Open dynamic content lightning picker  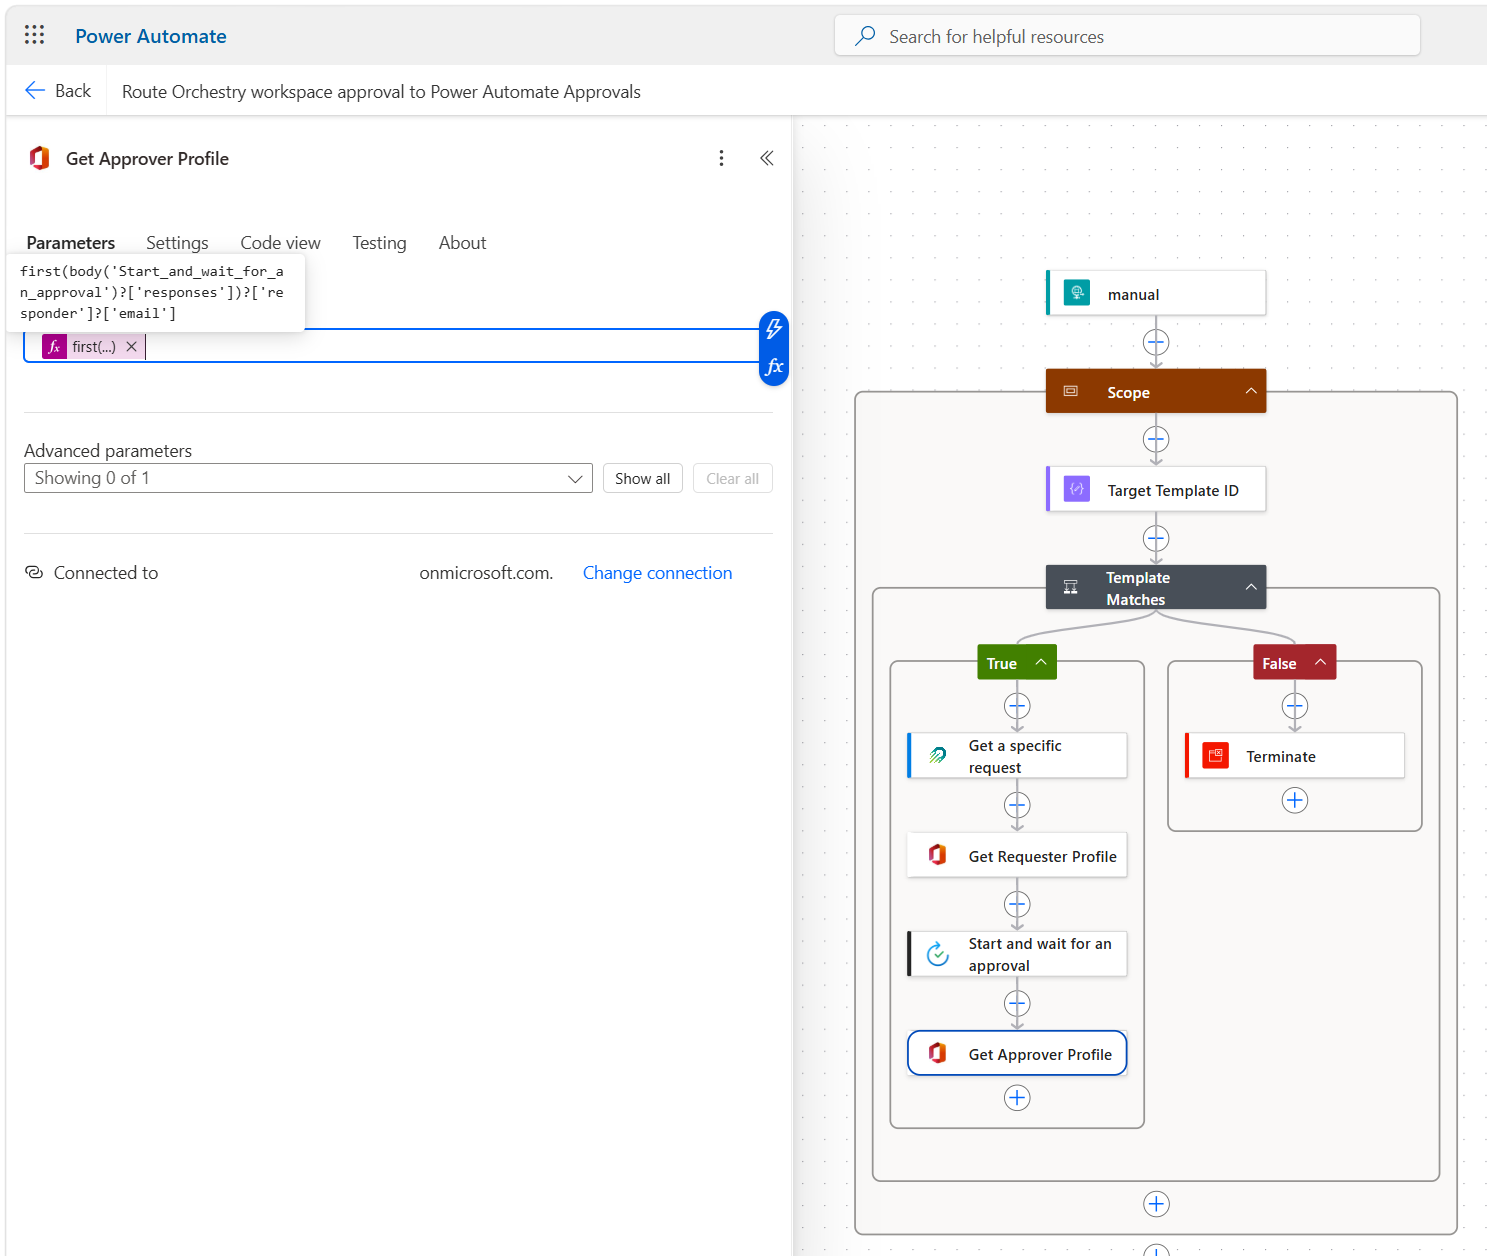(x=774, y=329)
